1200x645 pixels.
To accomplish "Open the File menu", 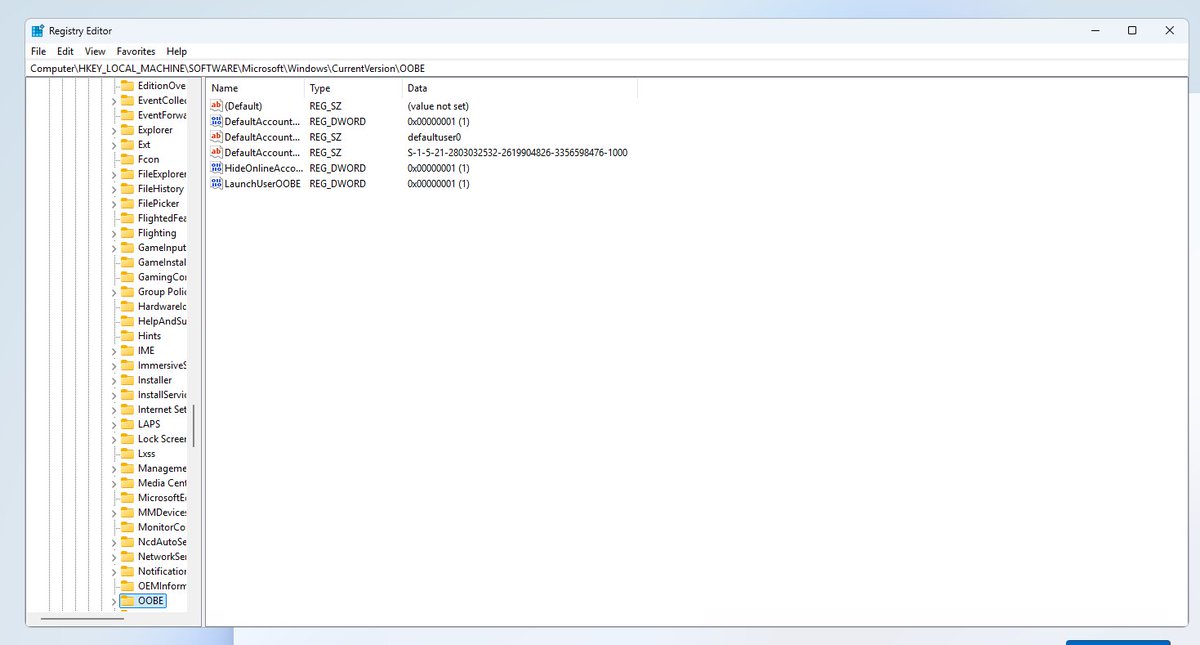I will click(38, 51).
